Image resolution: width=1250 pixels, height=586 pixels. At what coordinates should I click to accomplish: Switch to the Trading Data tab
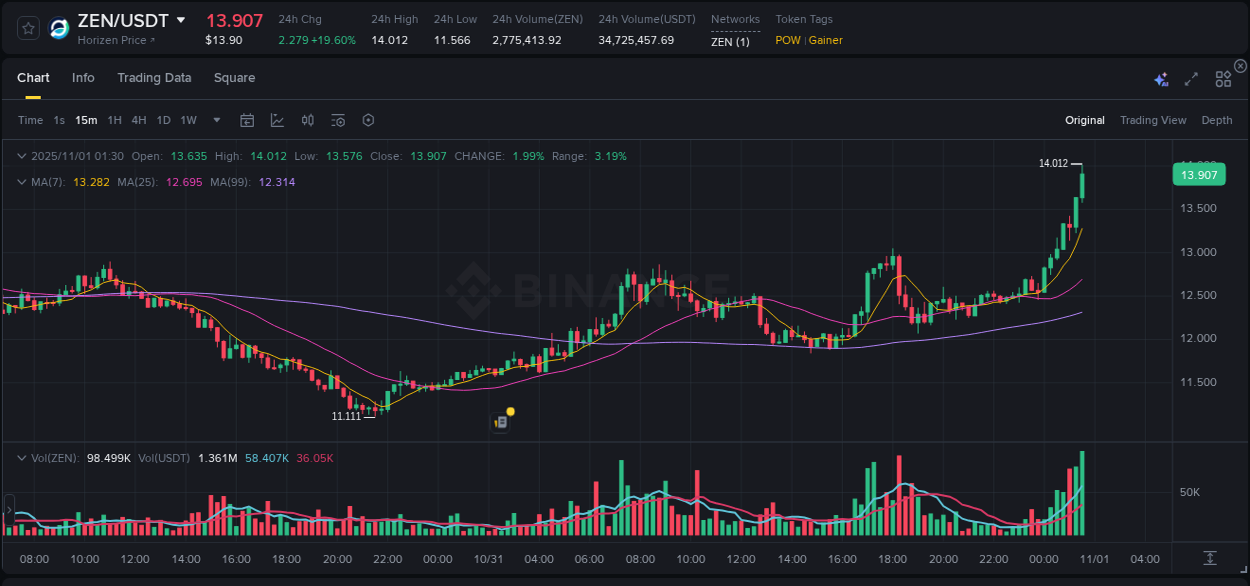(x=154, y=77)
